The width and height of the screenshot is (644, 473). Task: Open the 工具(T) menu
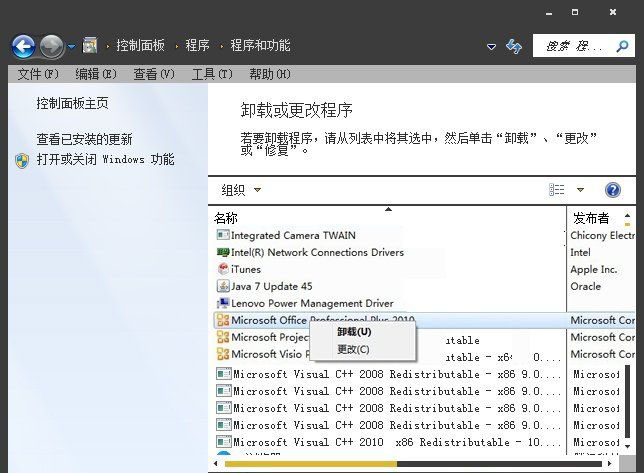212,74
